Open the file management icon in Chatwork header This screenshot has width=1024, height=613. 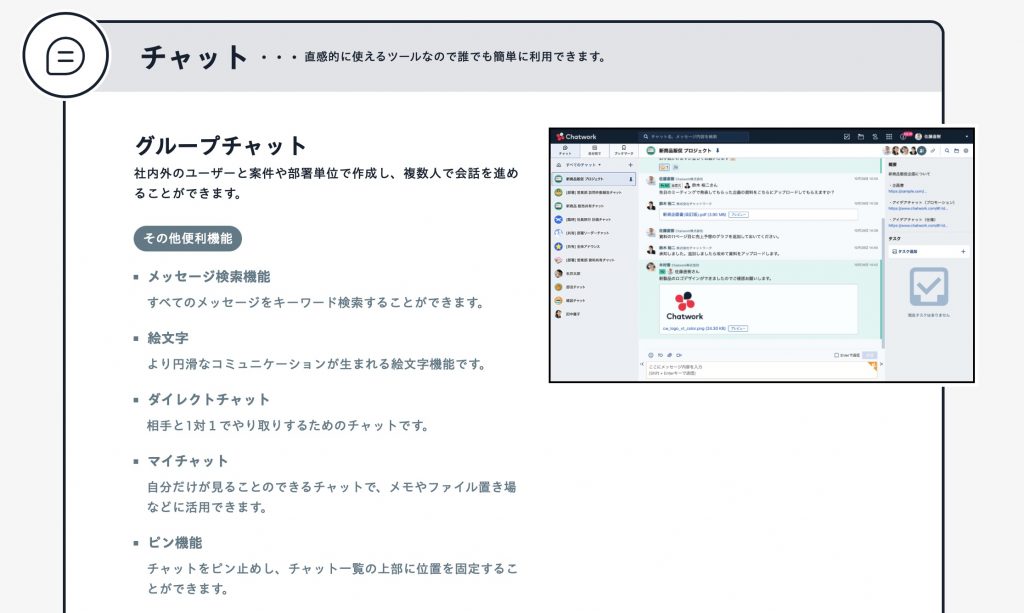(x=861, y=136)
